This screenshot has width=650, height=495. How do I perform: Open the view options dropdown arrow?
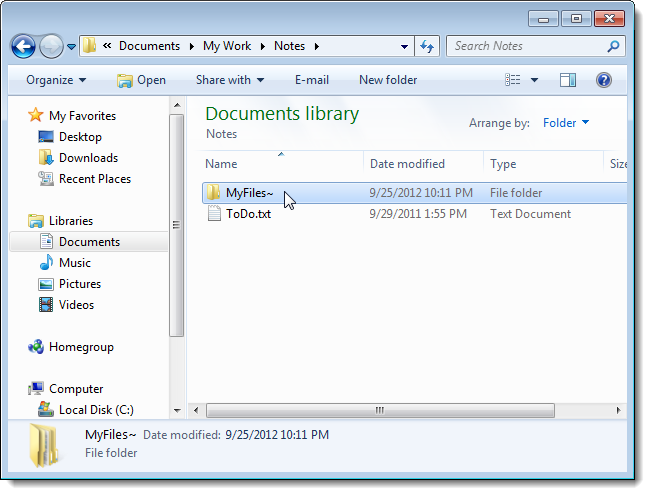tap(534, 80)
